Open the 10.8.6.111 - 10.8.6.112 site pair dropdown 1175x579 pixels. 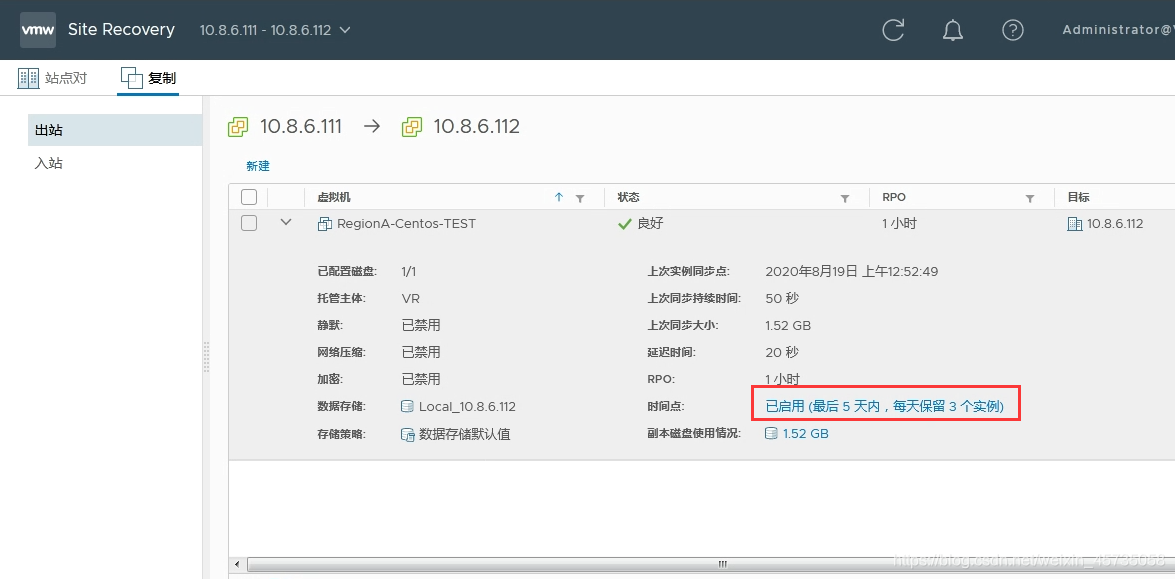[x=275, y=30]
